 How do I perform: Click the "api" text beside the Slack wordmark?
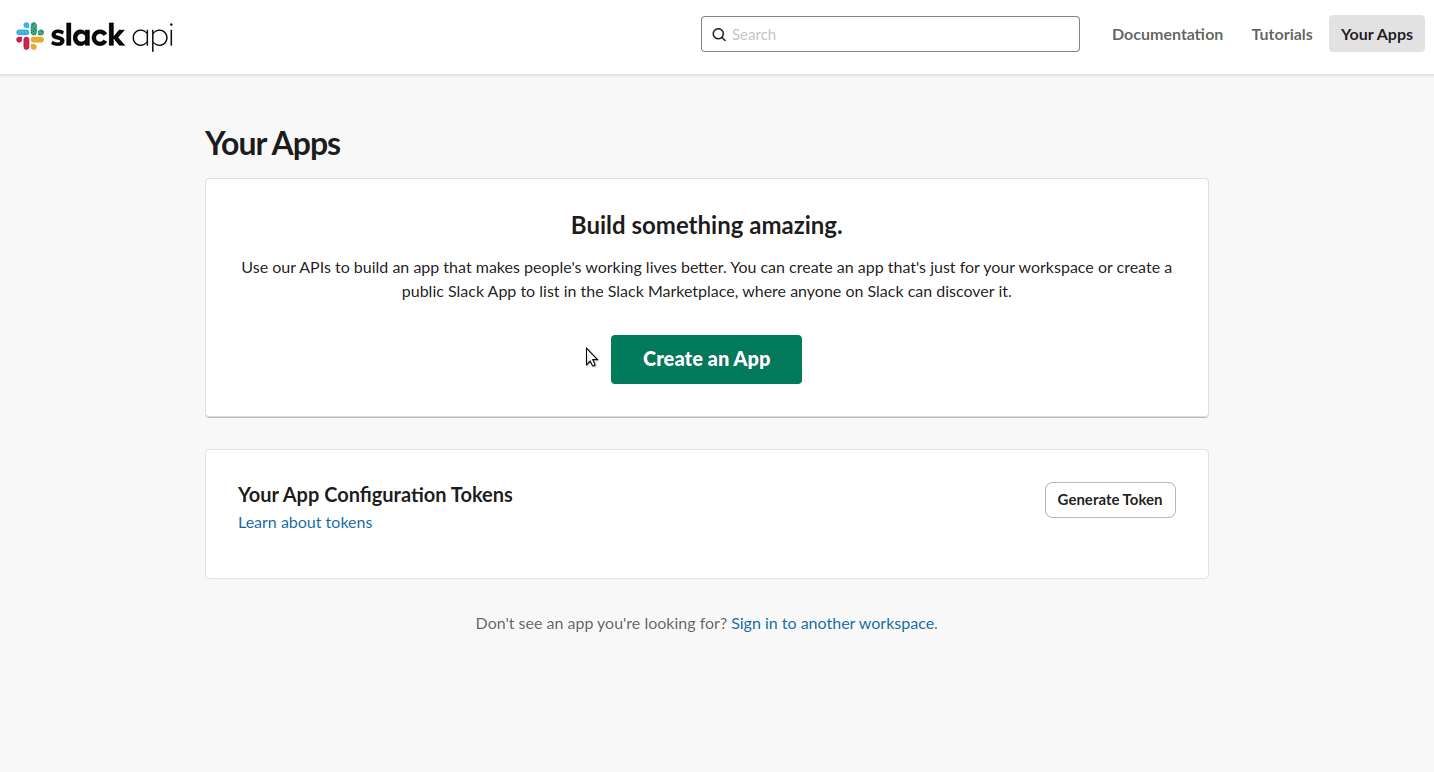click(151, 36)
